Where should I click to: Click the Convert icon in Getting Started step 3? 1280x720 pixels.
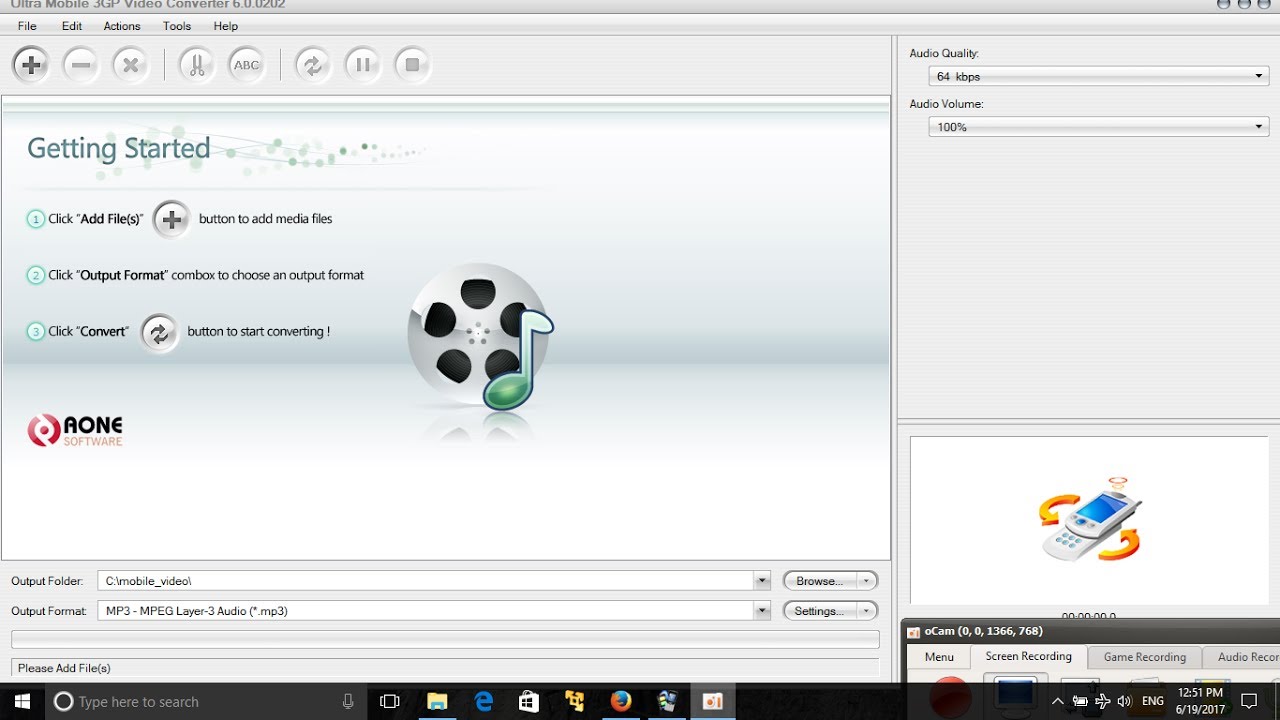tap(159, 332)
